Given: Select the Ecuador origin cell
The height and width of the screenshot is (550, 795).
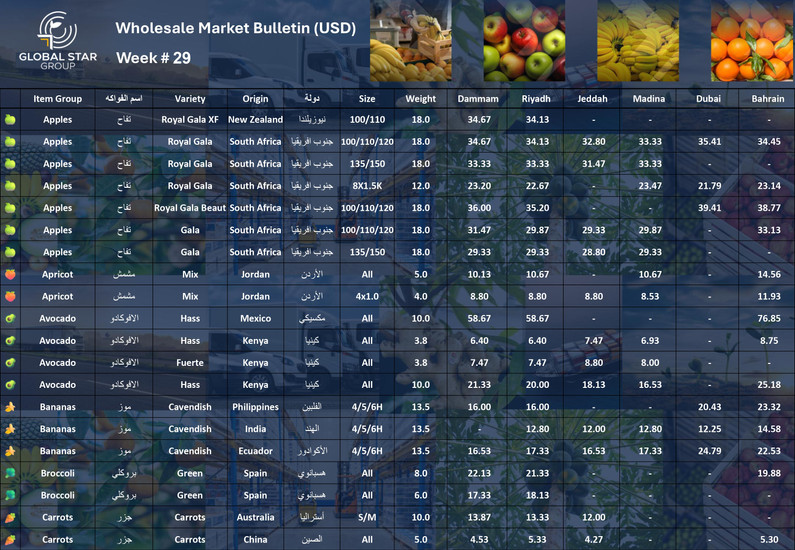Looking at the screenshot, I should pos(255,451).
